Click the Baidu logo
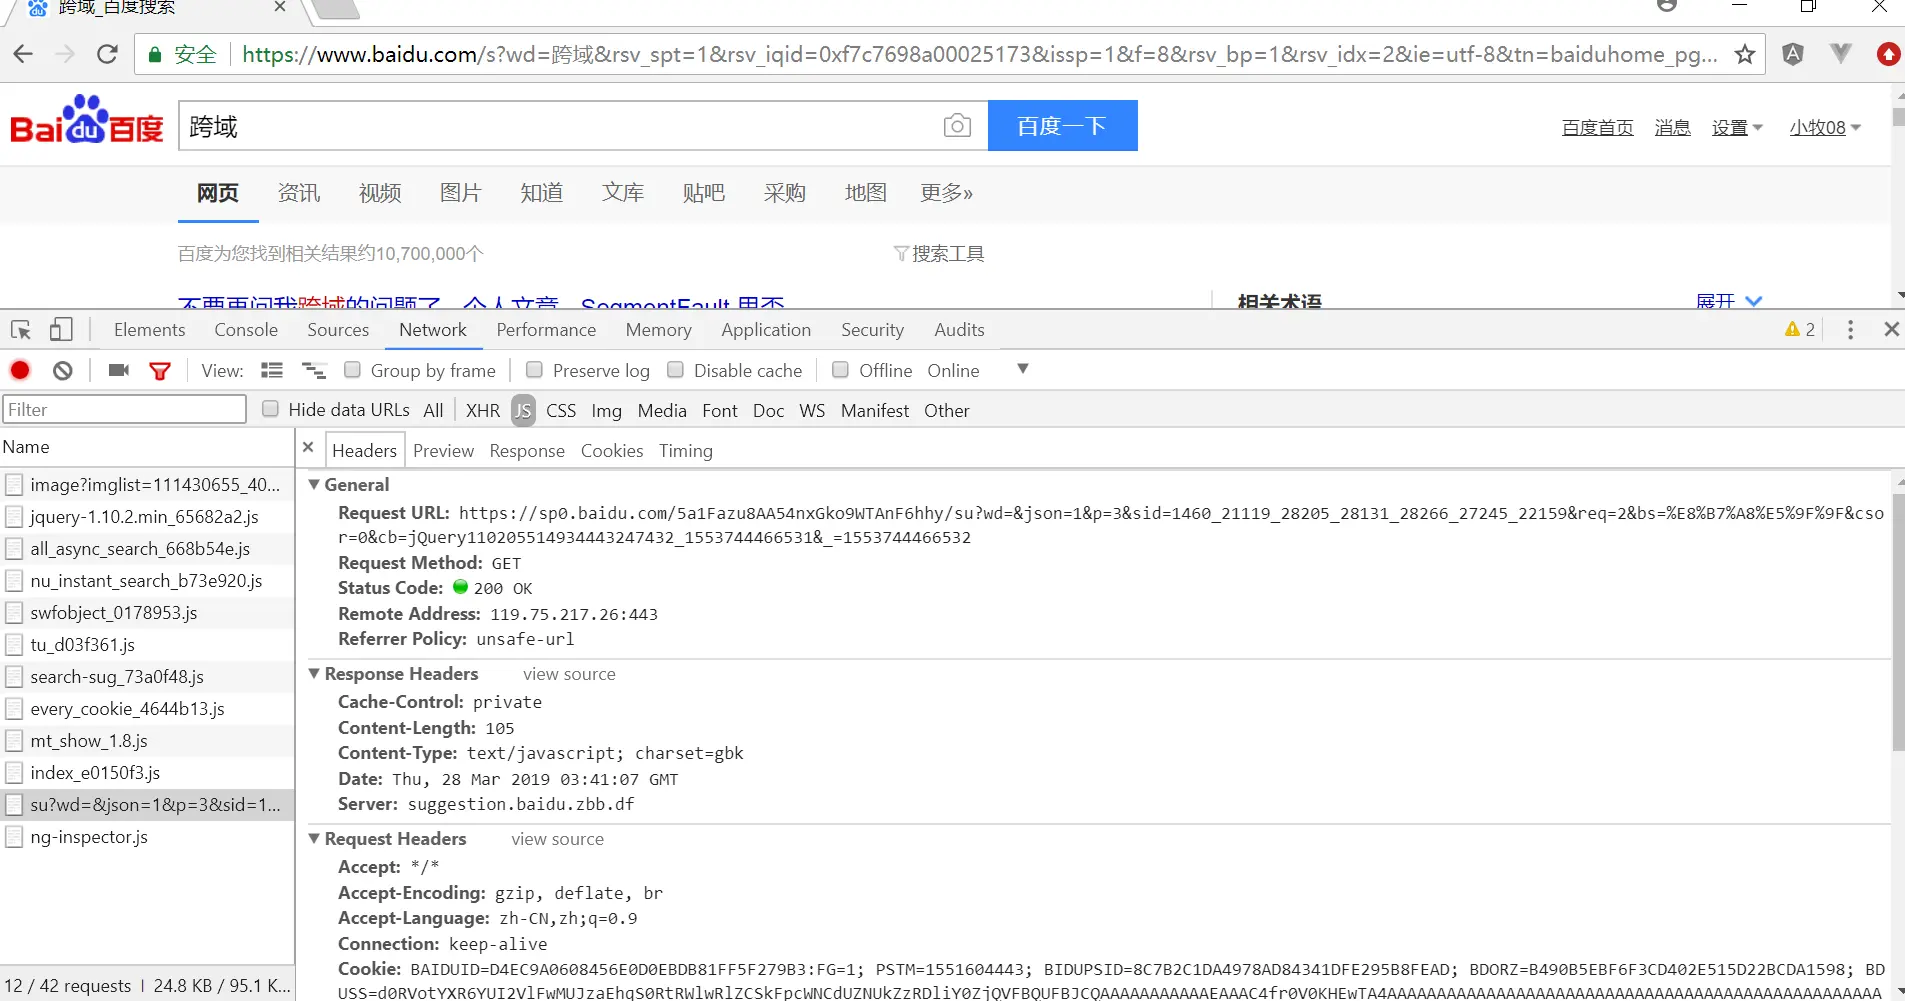 tap(87, 120)
